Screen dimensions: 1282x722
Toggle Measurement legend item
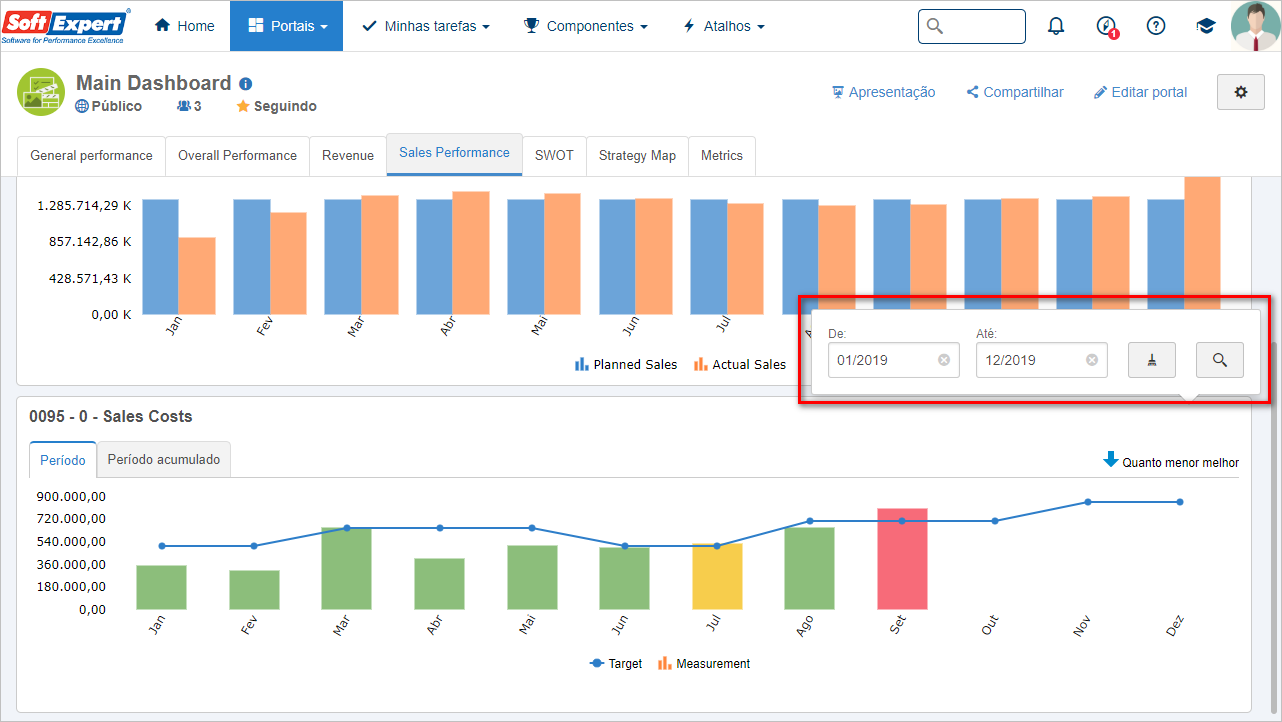pos(704,664)
